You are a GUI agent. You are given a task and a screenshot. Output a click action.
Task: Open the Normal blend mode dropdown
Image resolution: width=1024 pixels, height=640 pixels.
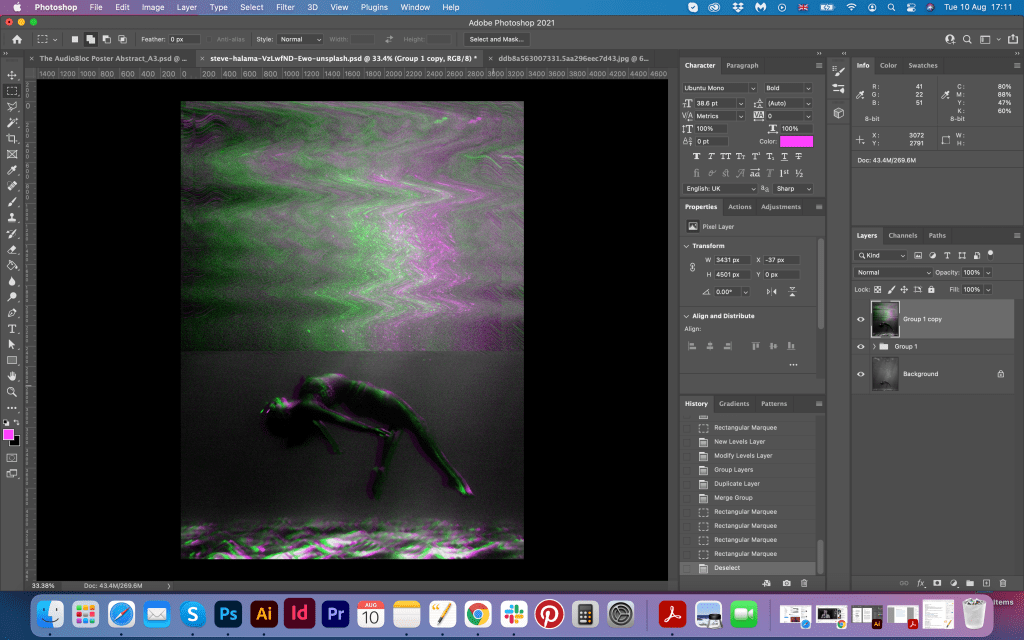(893, 272)
